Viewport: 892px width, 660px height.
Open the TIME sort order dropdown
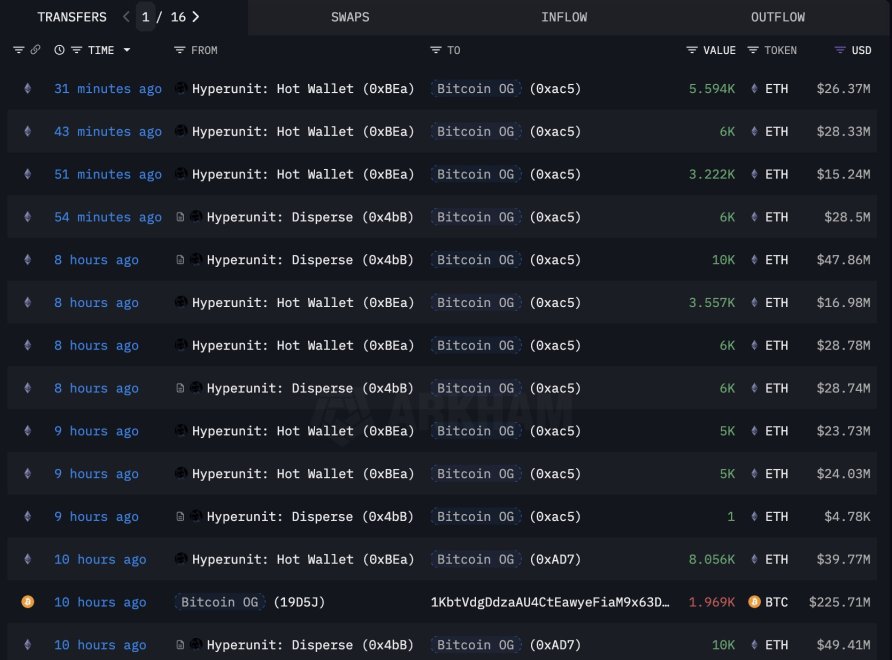[x=126, y=50]
